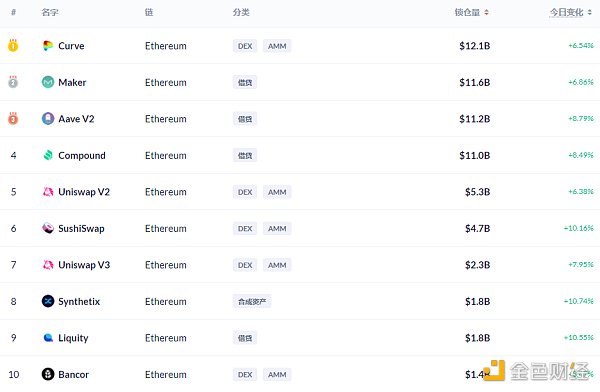Sort by 今日变化 column arrows
This screenshot has height=392, width=600.
590,12
